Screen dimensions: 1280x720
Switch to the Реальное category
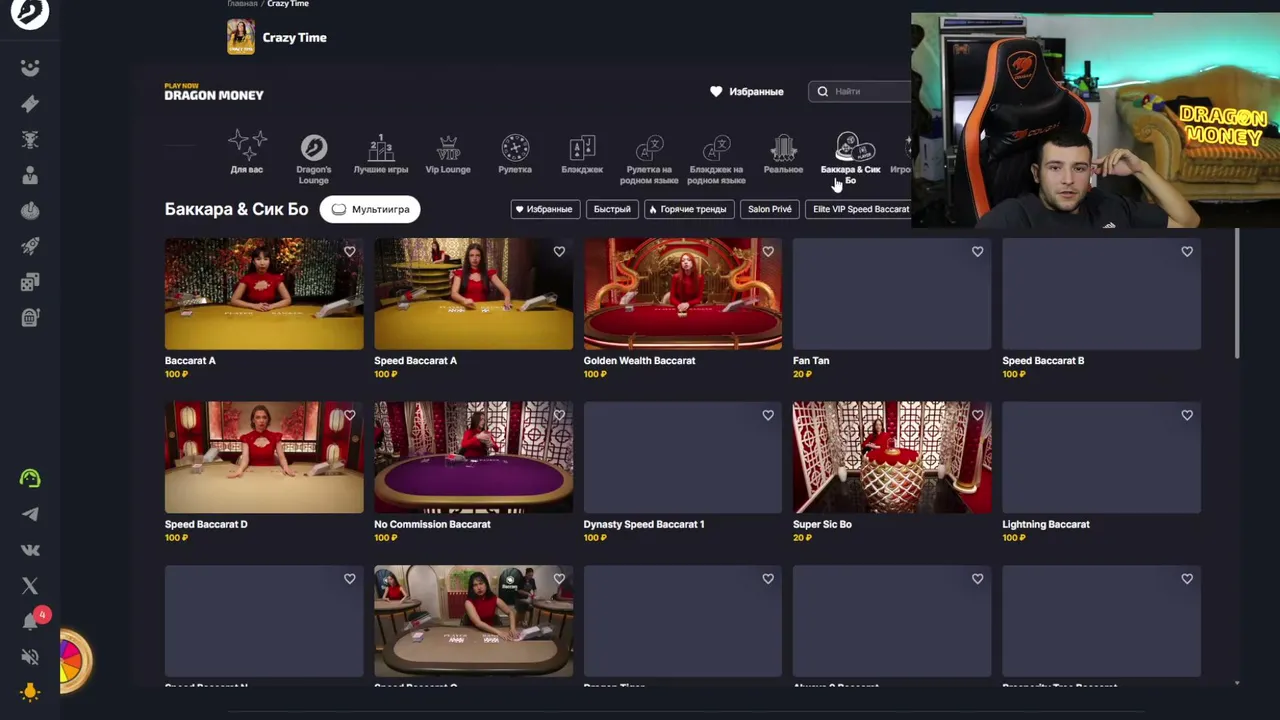tap(783, 153)
